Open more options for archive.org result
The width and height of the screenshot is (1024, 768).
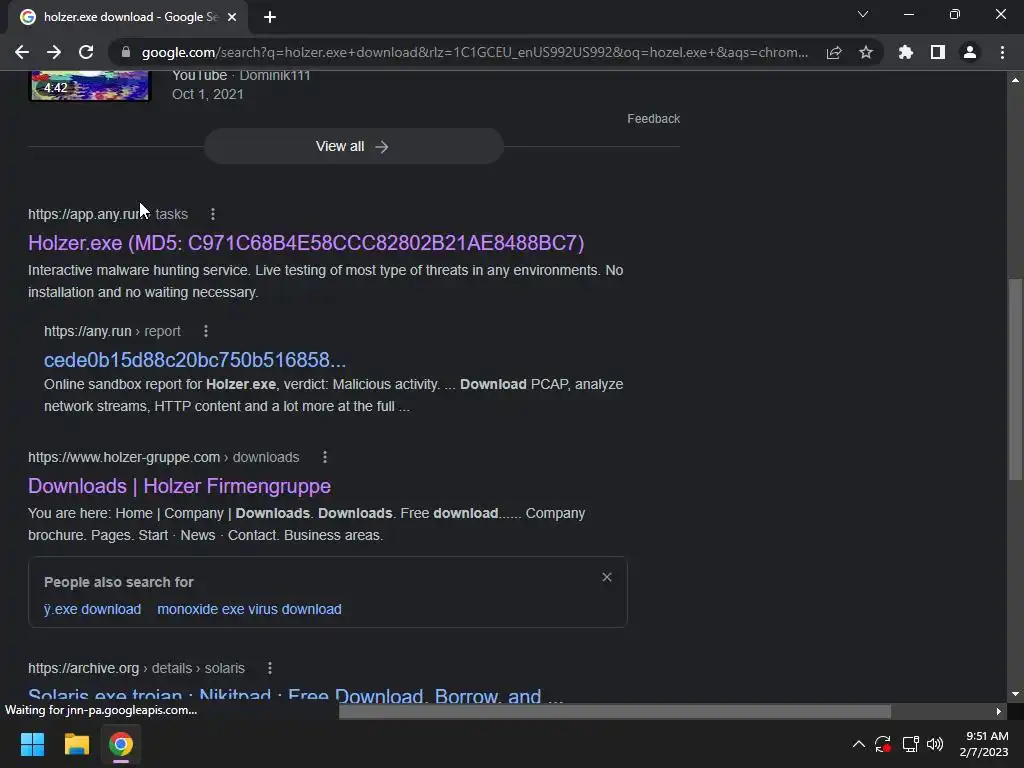point(270,668)
